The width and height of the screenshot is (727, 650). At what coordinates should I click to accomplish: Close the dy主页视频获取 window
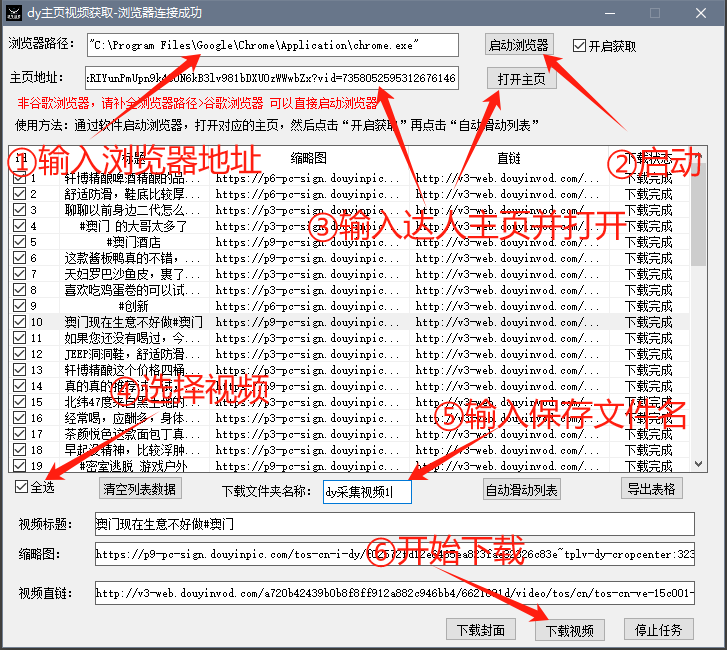702,13
